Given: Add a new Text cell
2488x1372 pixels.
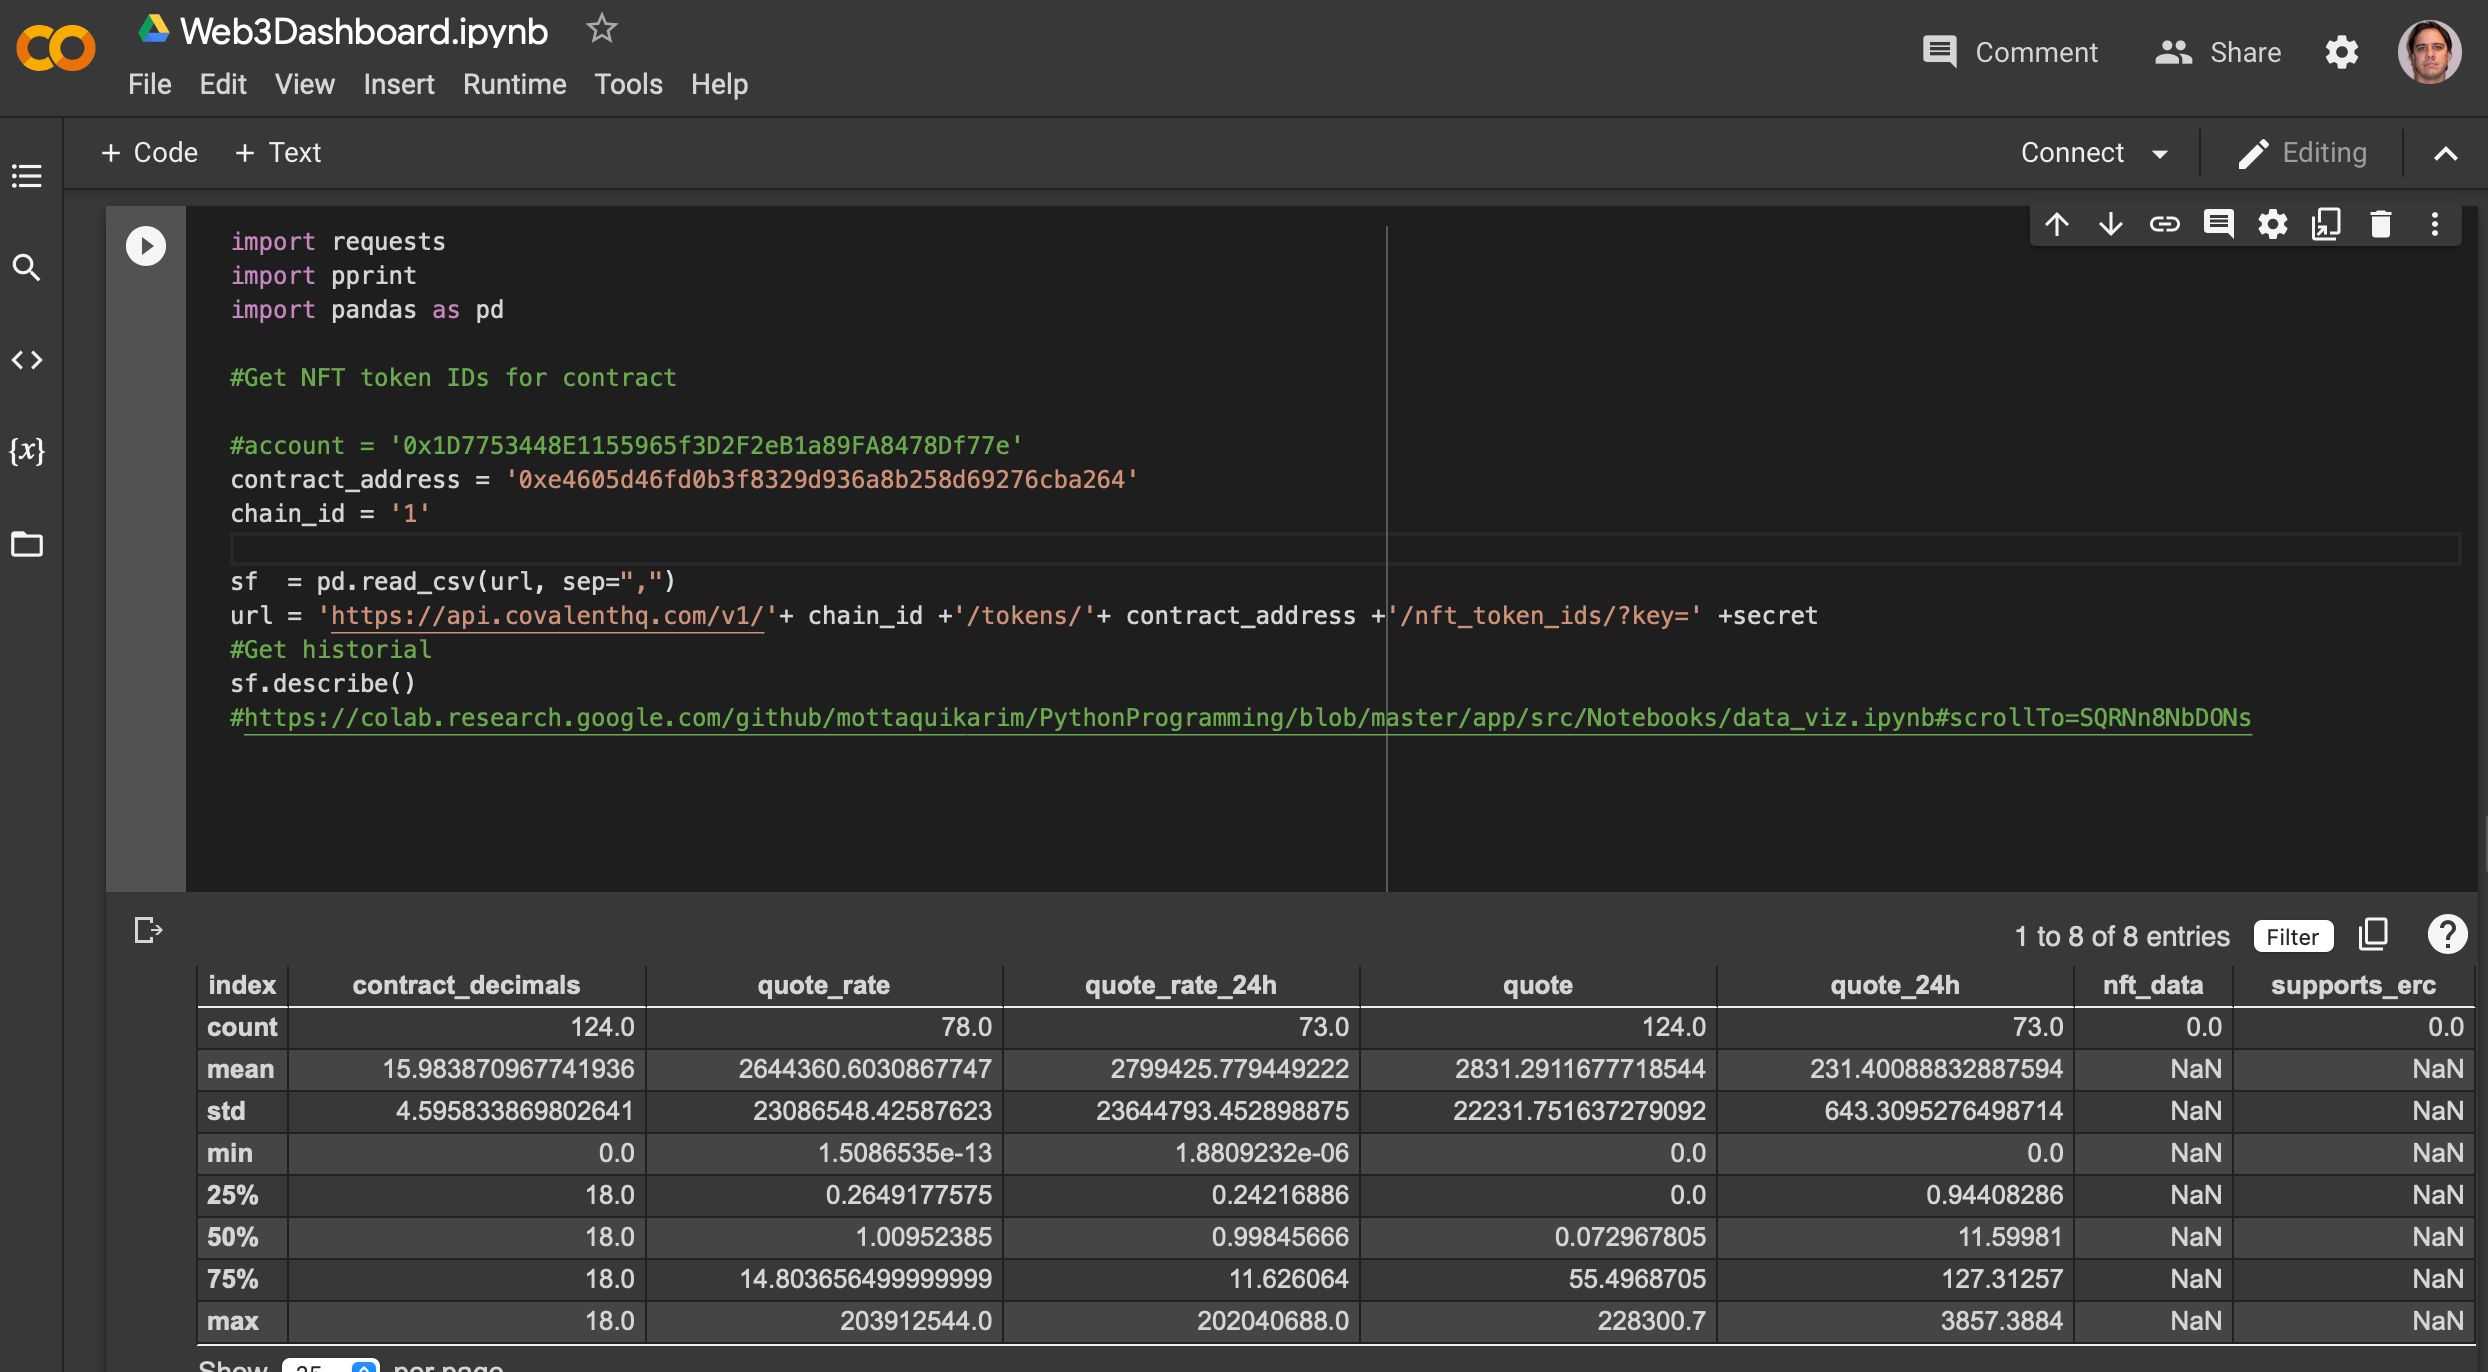Looking at the screenshot, I should pos(278,153).
